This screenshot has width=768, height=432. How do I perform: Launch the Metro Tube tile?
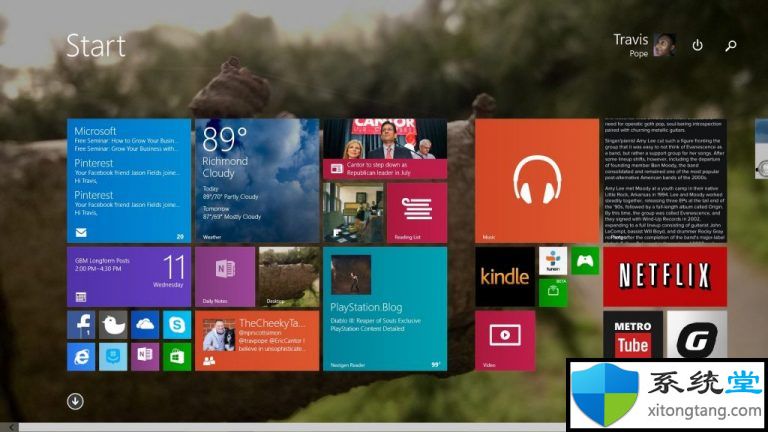(x=633, y=335)
